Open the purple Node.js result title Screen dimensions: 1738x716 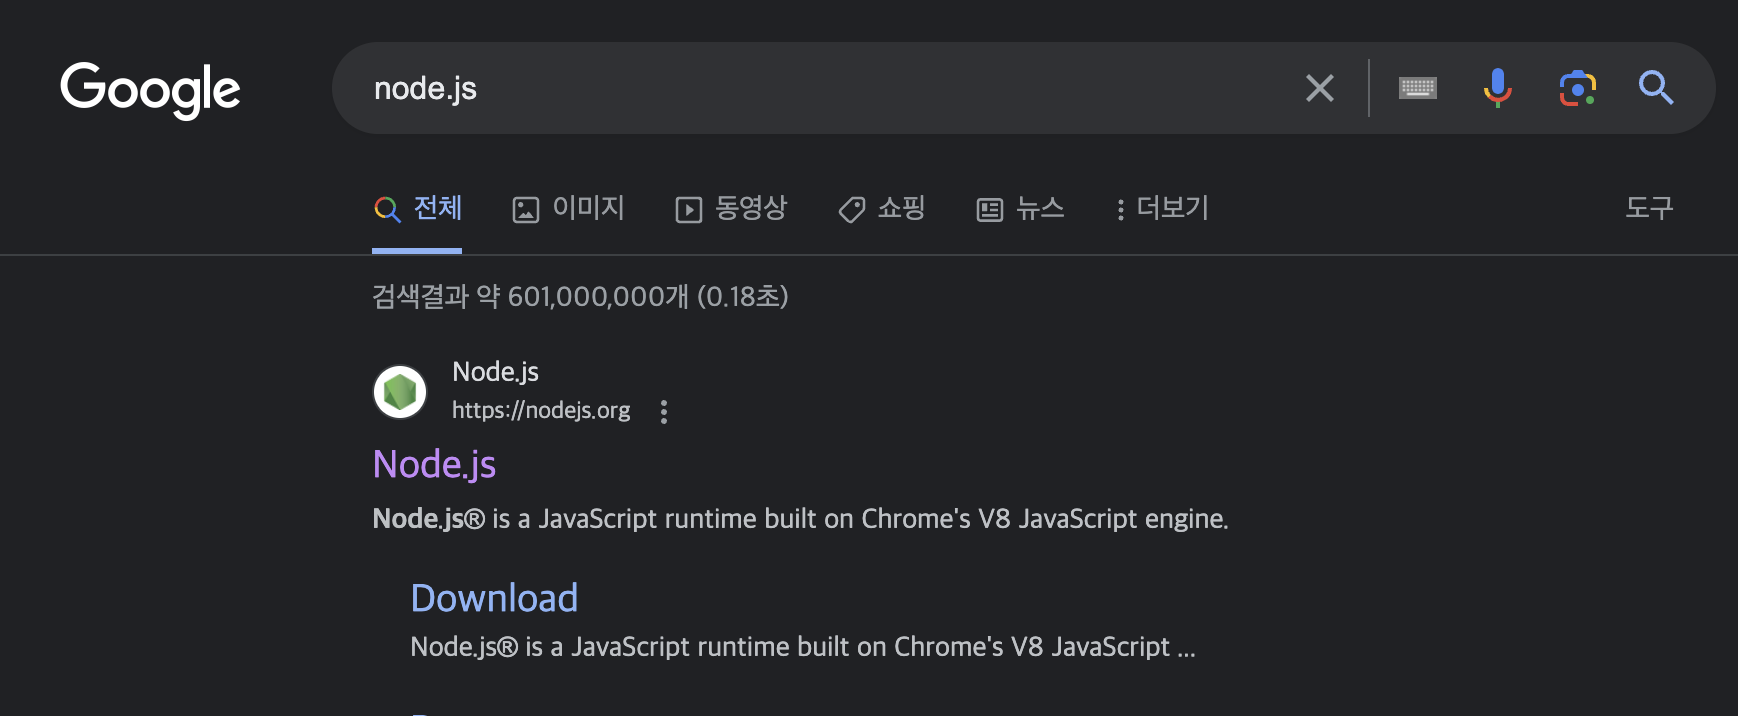point(434,465)
